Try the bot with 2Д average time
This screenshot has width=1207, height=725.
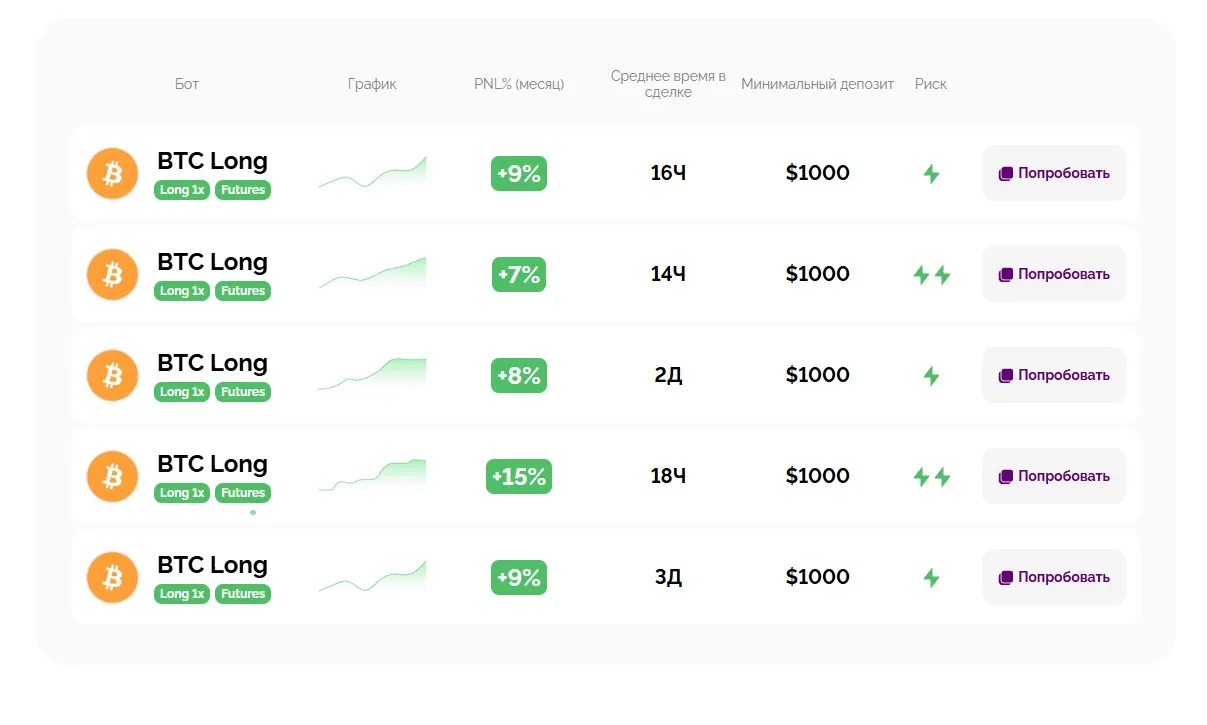[x=1053, y=375]
